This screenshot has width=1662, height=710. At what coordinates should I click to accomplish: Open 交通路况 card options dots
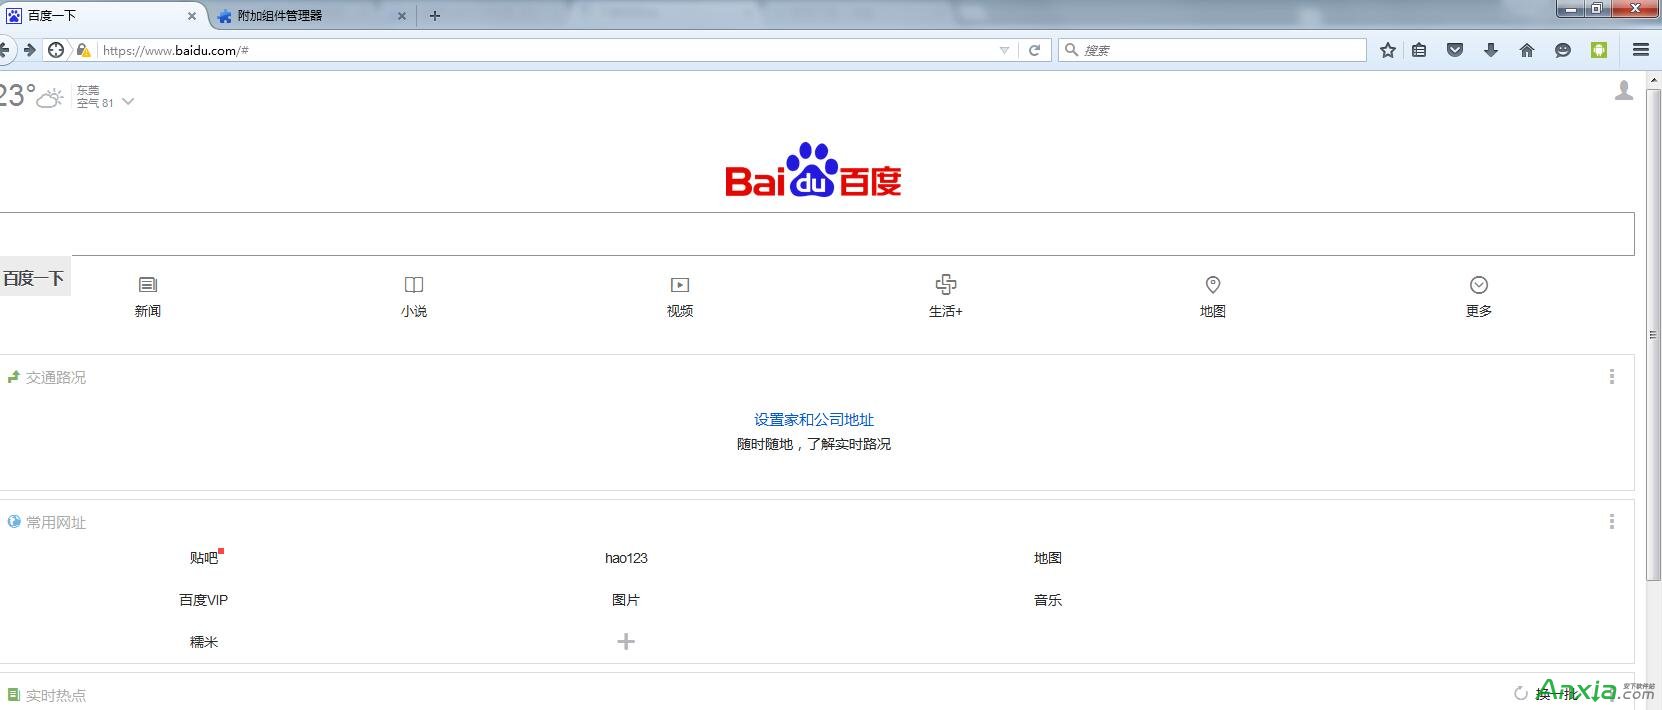click(1611, 377)
